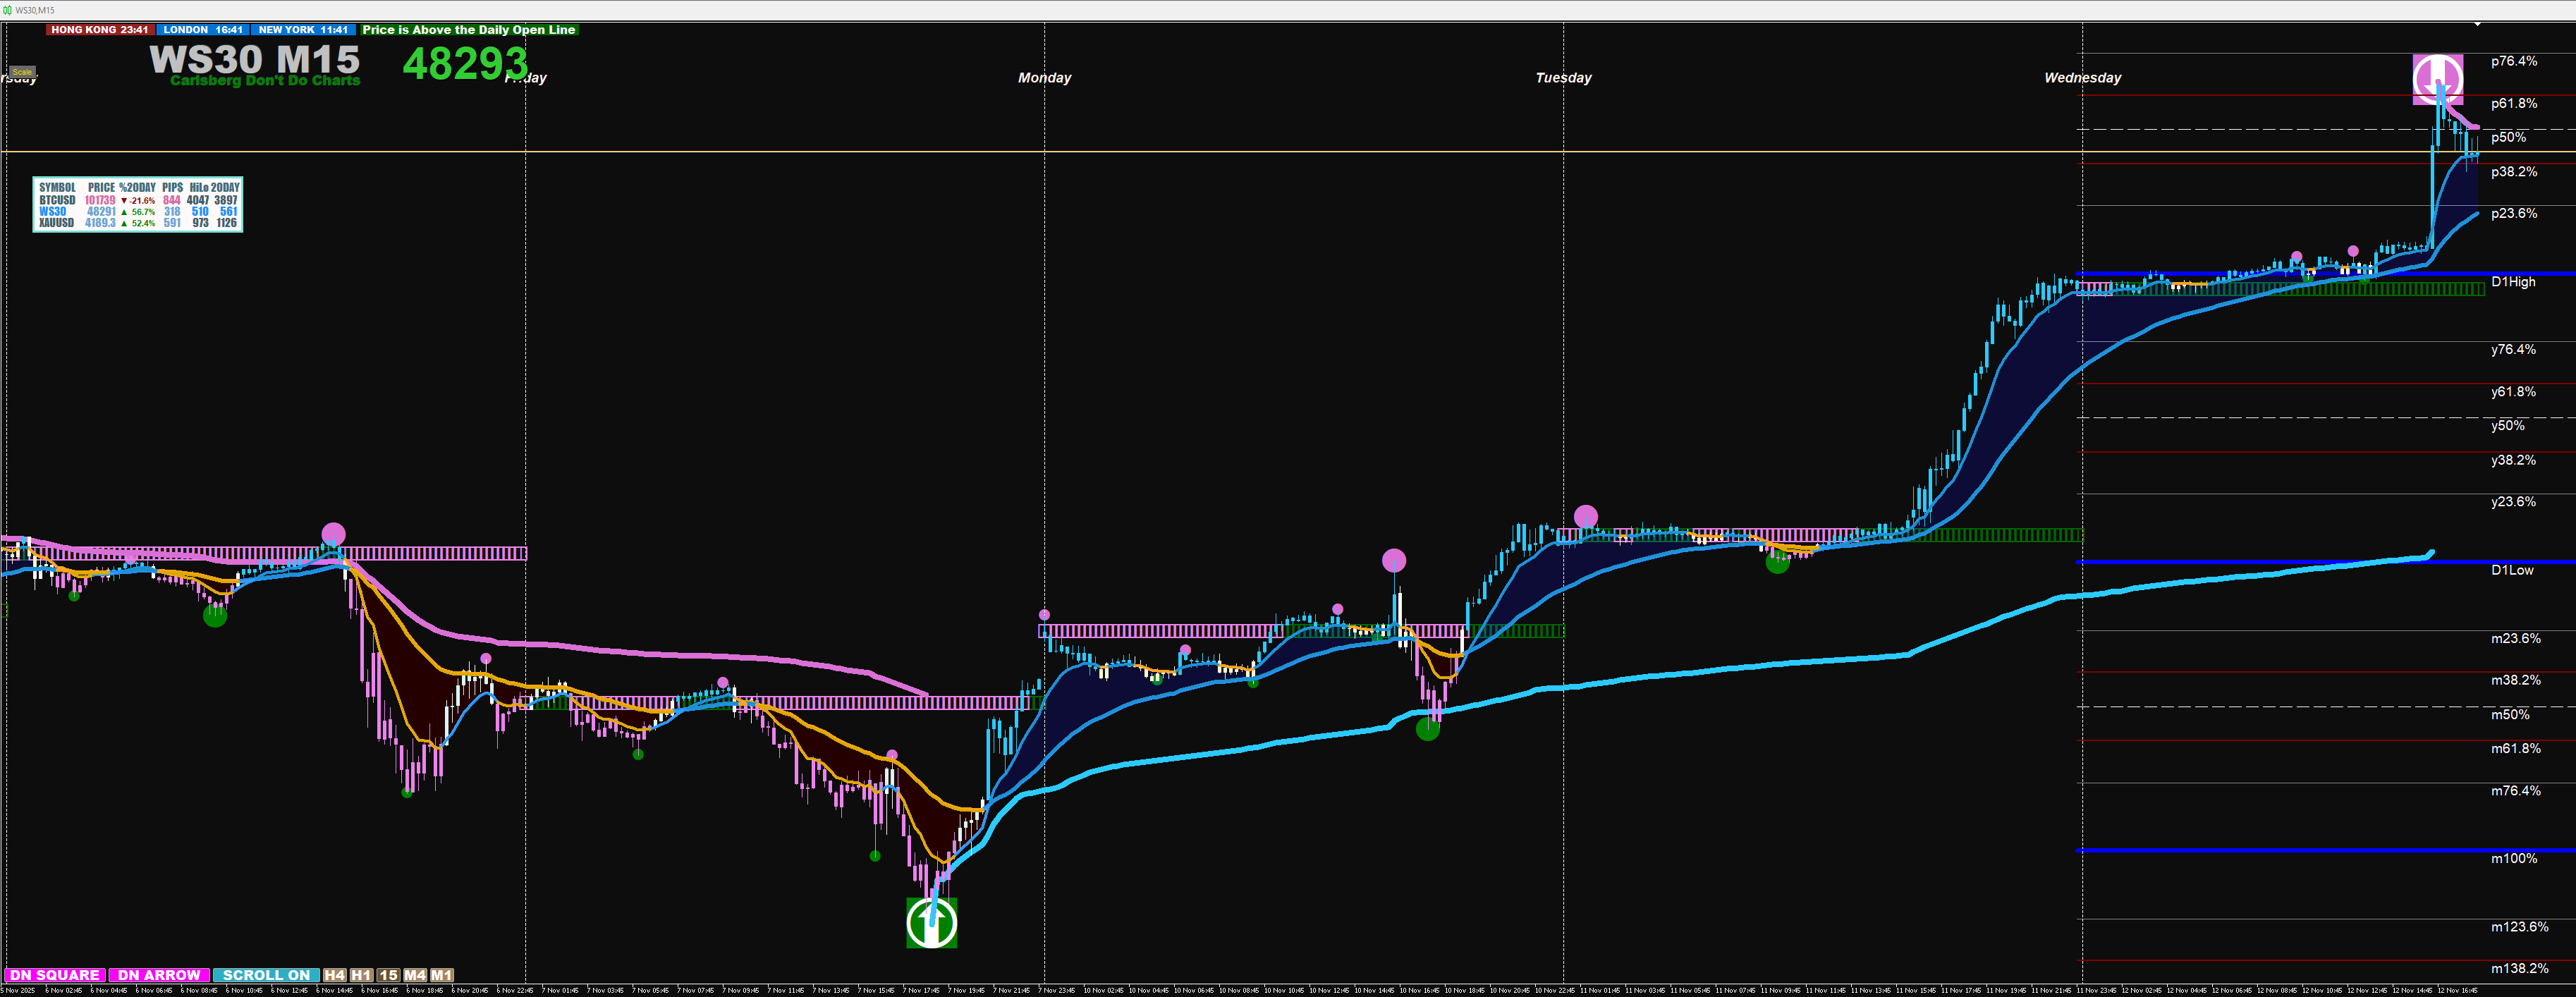Click green down triangle in BTCUSD row
The width and height of the screenshot is (2576, 997).
click(x=124, y=201)
